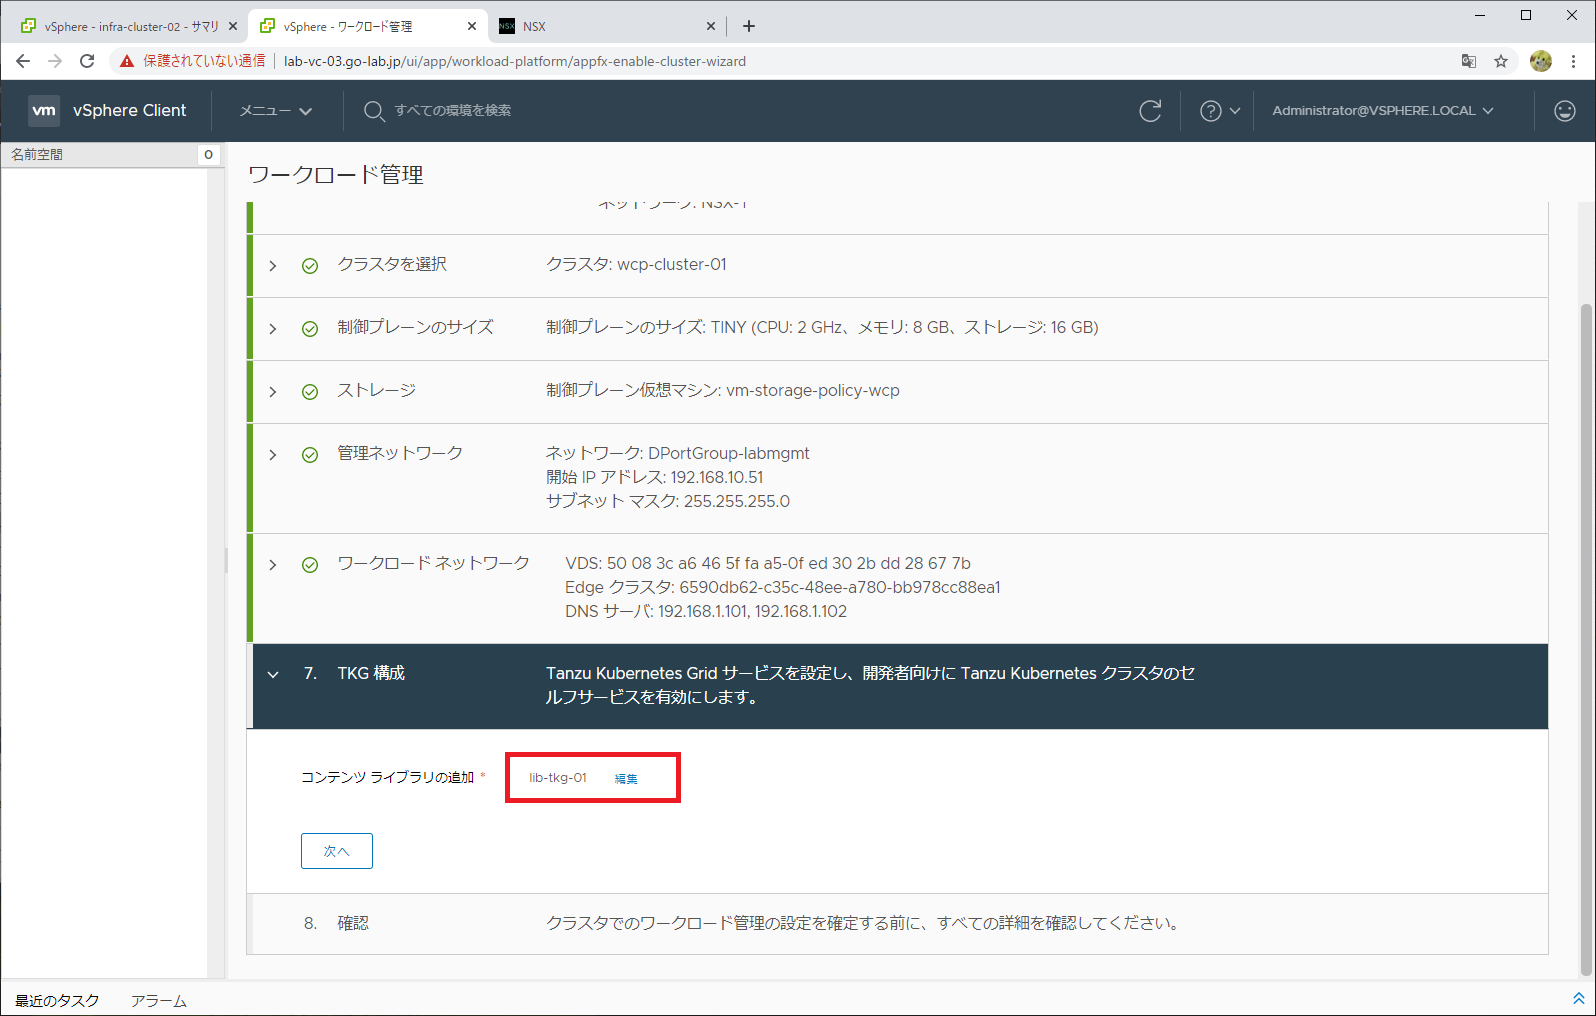
Task: Click the vm logo icon
Action: (x=44, y=110)
